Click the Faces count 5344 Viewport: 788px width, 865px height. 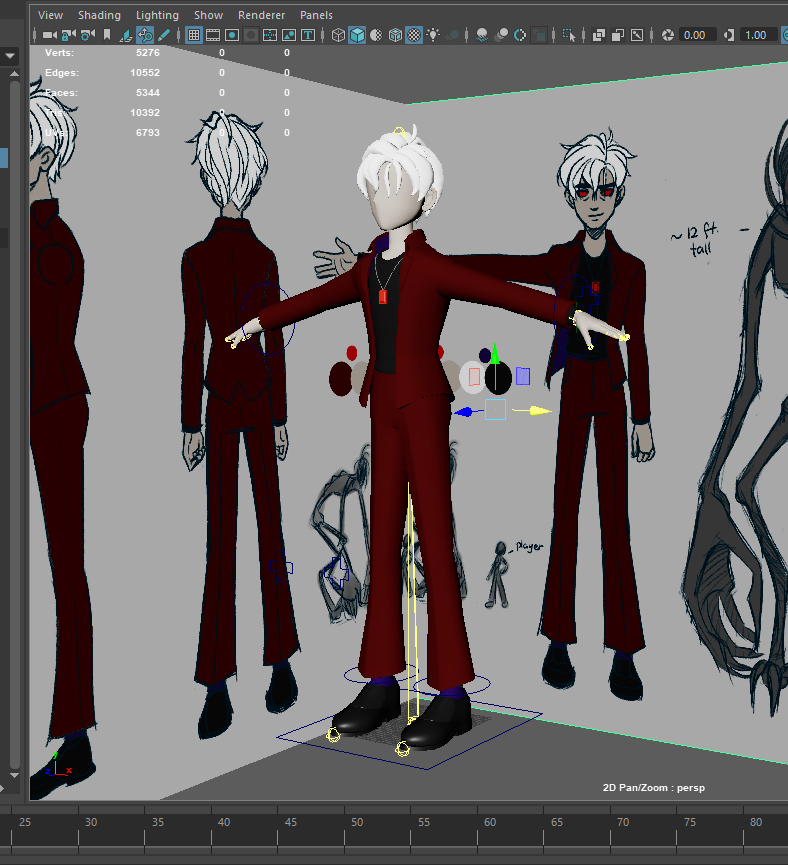[x=148, y=93]
